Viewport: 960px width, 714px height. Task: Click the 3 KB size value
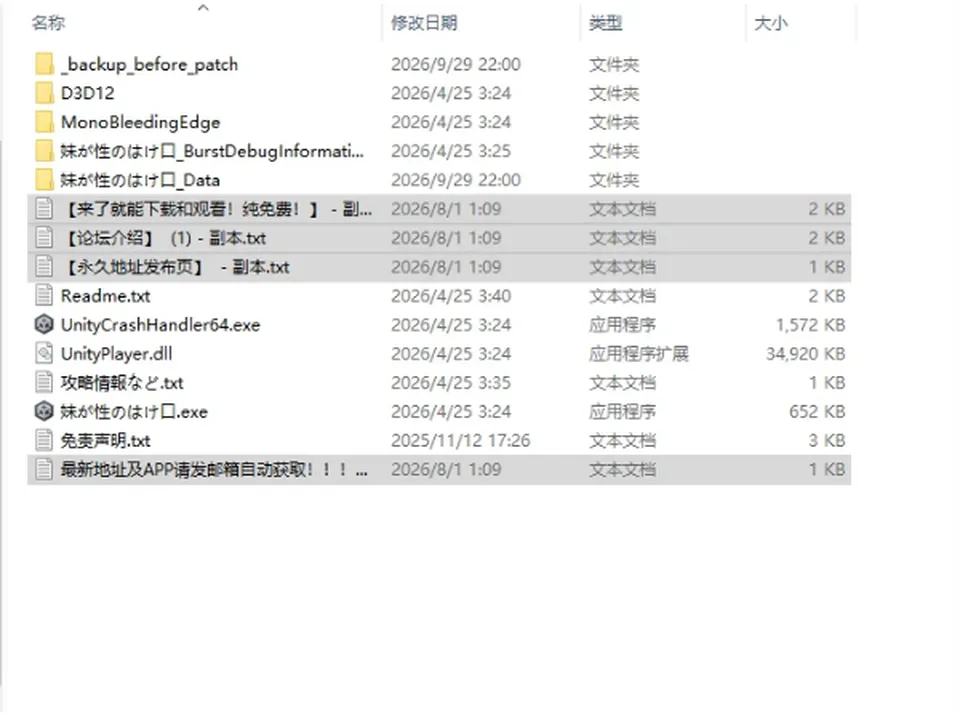coord(827,440)
